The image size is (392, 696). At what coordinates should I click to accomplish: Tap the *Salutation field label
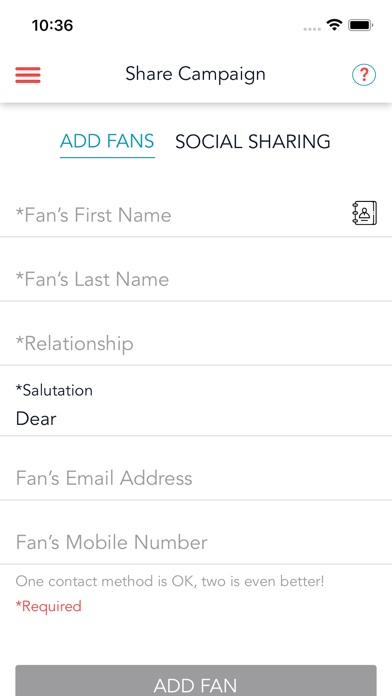54,390
